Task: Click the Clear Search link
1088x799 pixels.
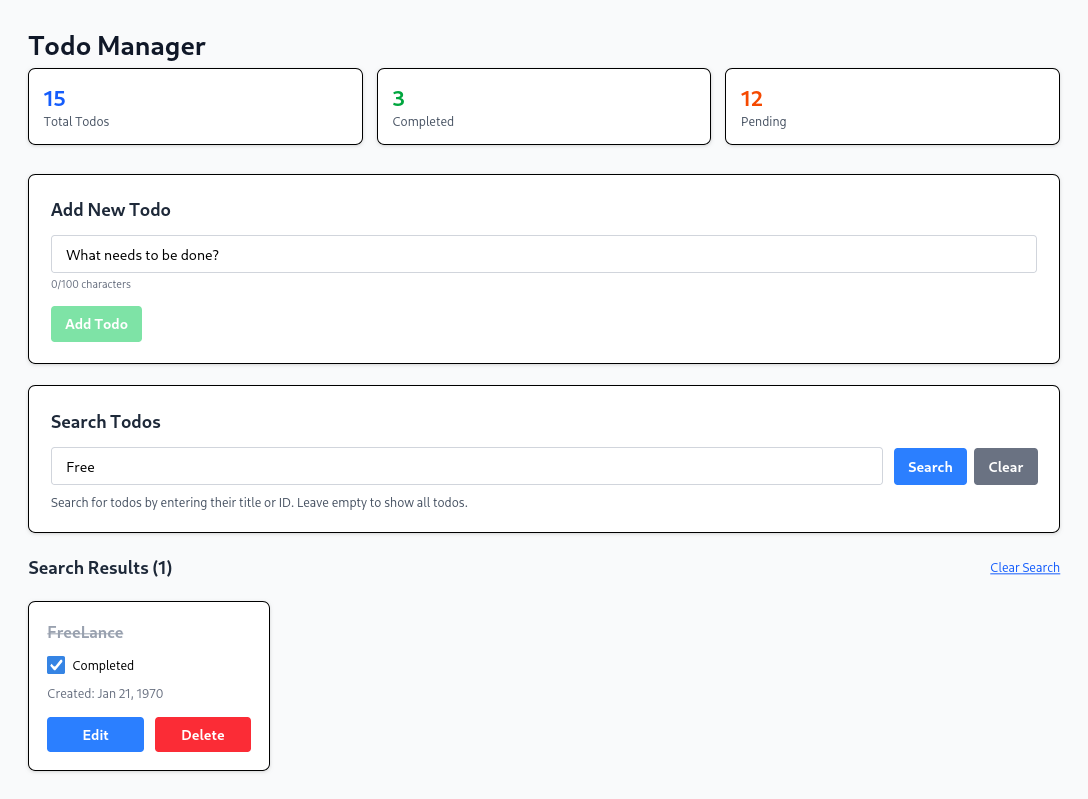Action: (x=1024, y=567)
